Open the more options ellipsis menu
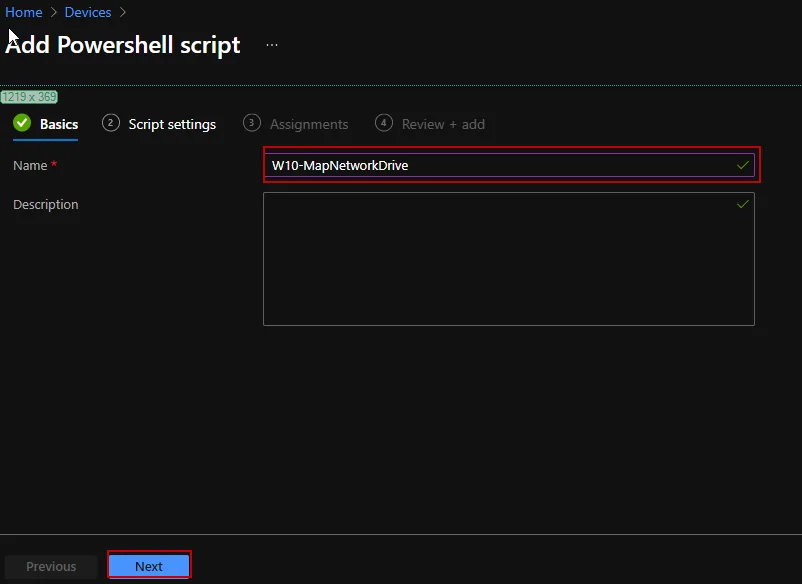 pos(272,45)
